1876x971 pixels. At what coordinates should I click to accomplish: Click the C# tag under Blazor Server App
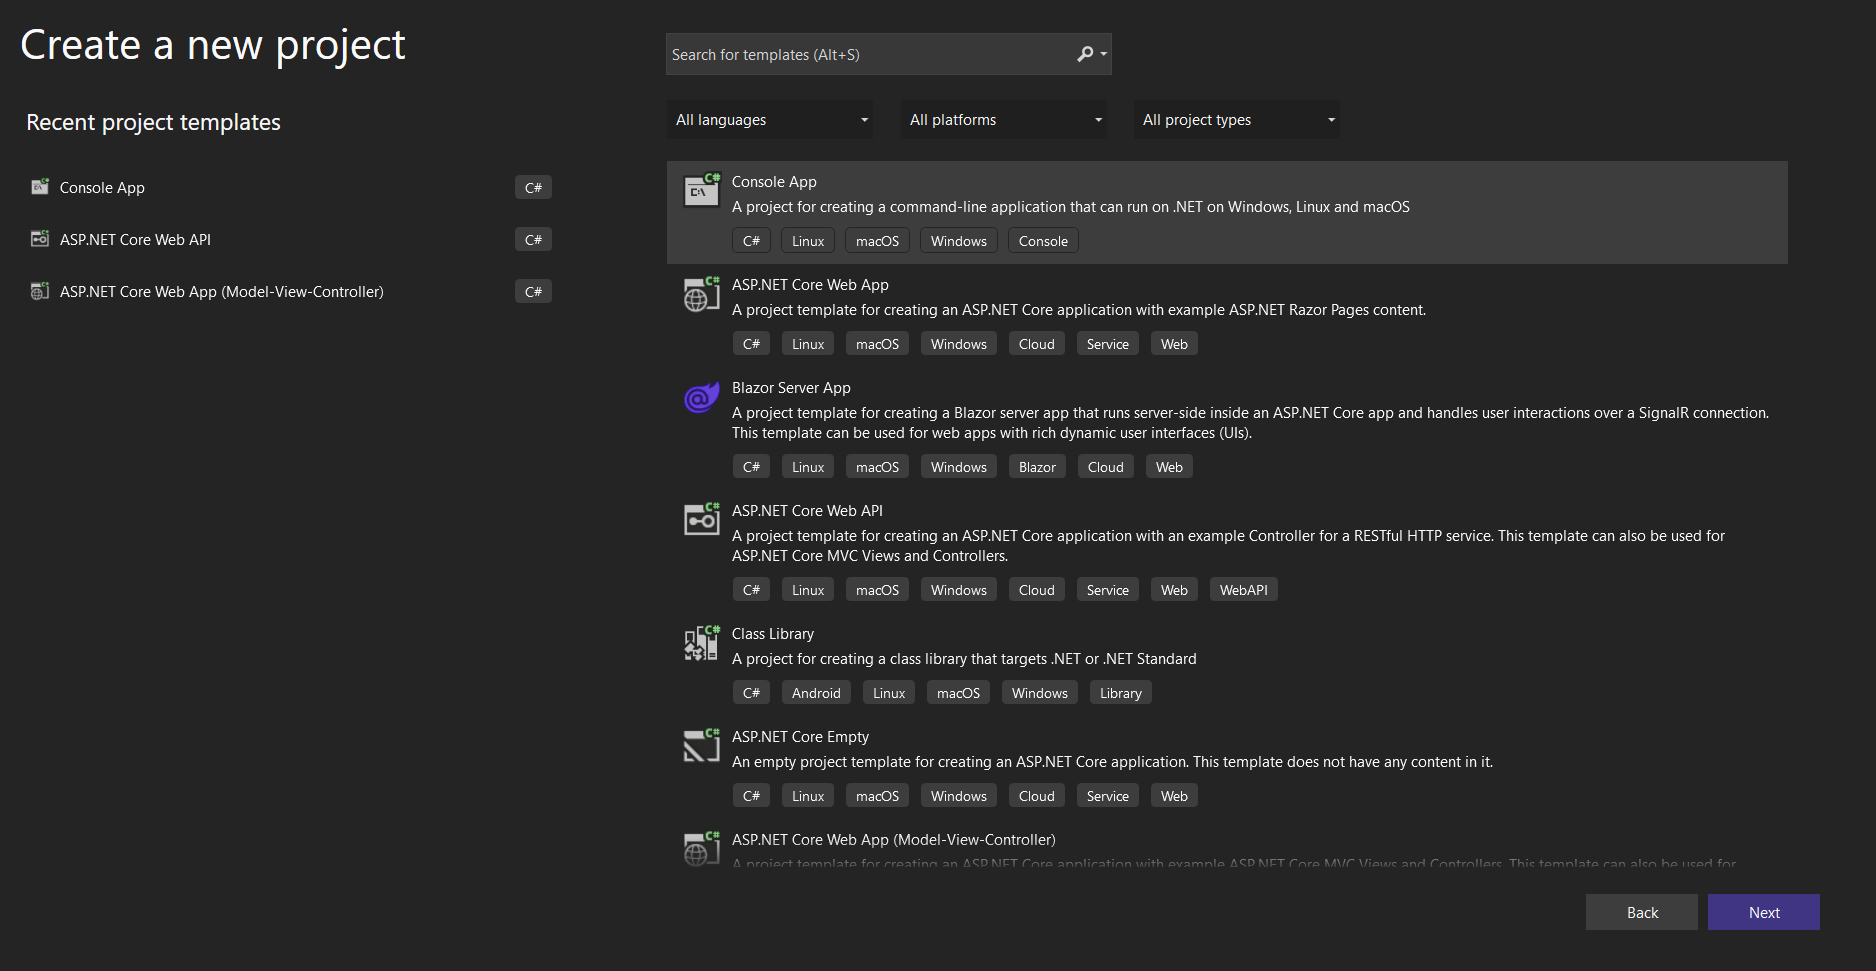tap(751, 467)
